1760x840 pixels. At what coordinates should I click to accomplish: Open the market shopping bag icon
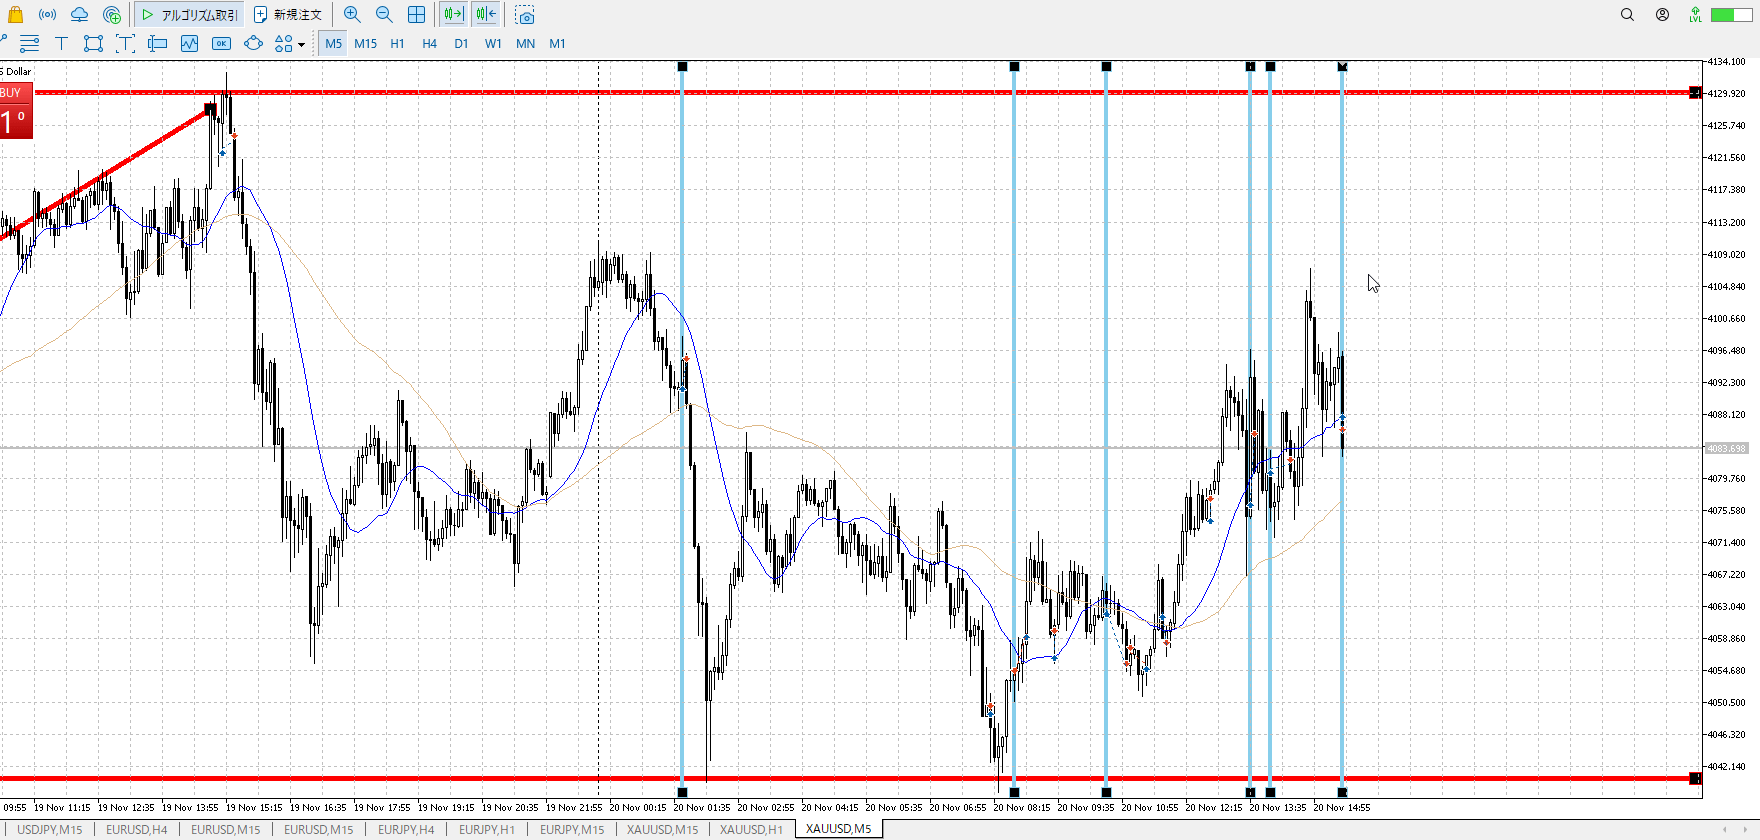click(x=15, y=14)
